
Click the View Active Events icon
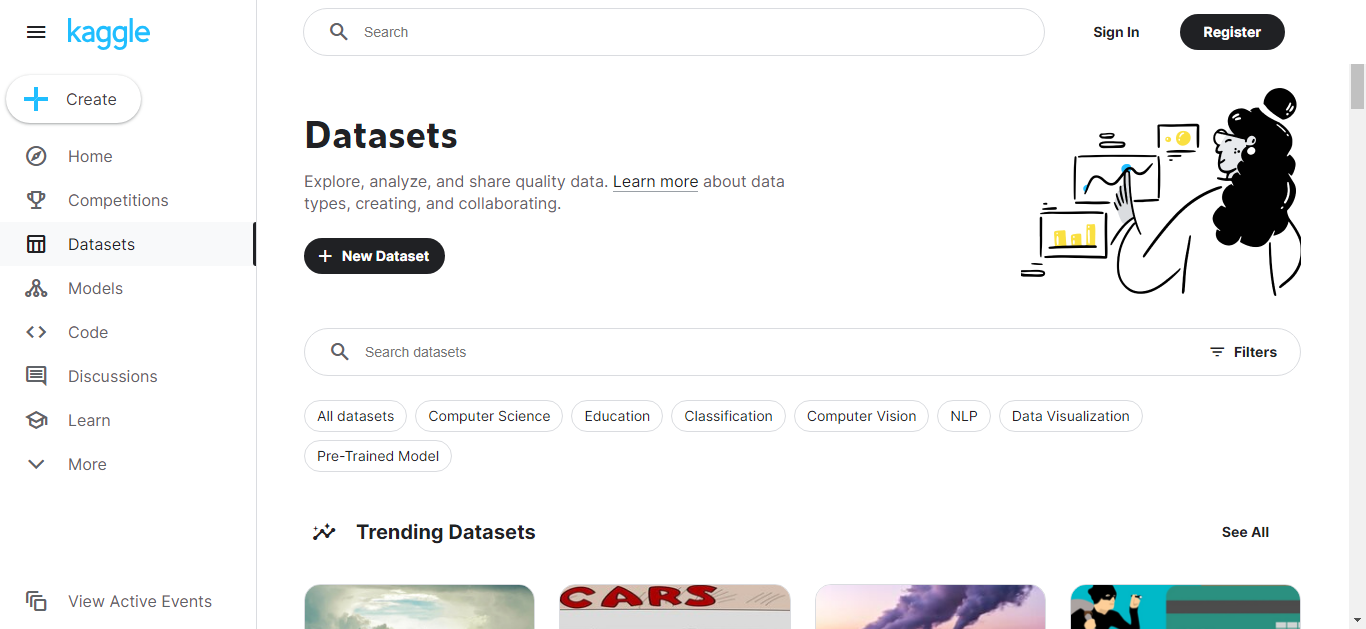pyautogui.click(x=36, y=601)
